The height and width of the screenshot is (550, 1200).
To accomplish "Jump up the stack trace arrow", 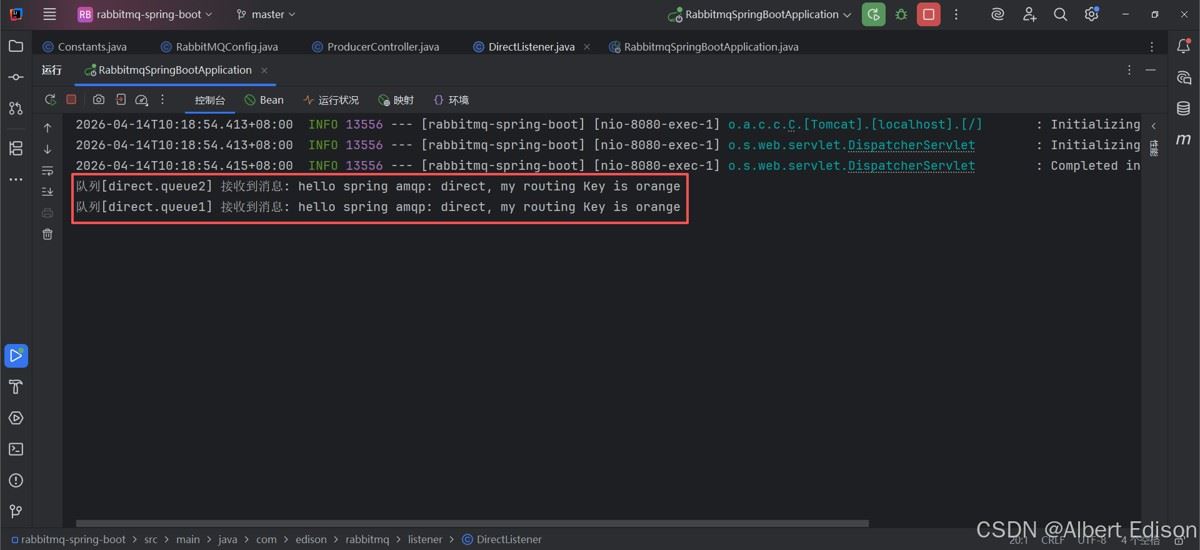I will tap(47, 128).
